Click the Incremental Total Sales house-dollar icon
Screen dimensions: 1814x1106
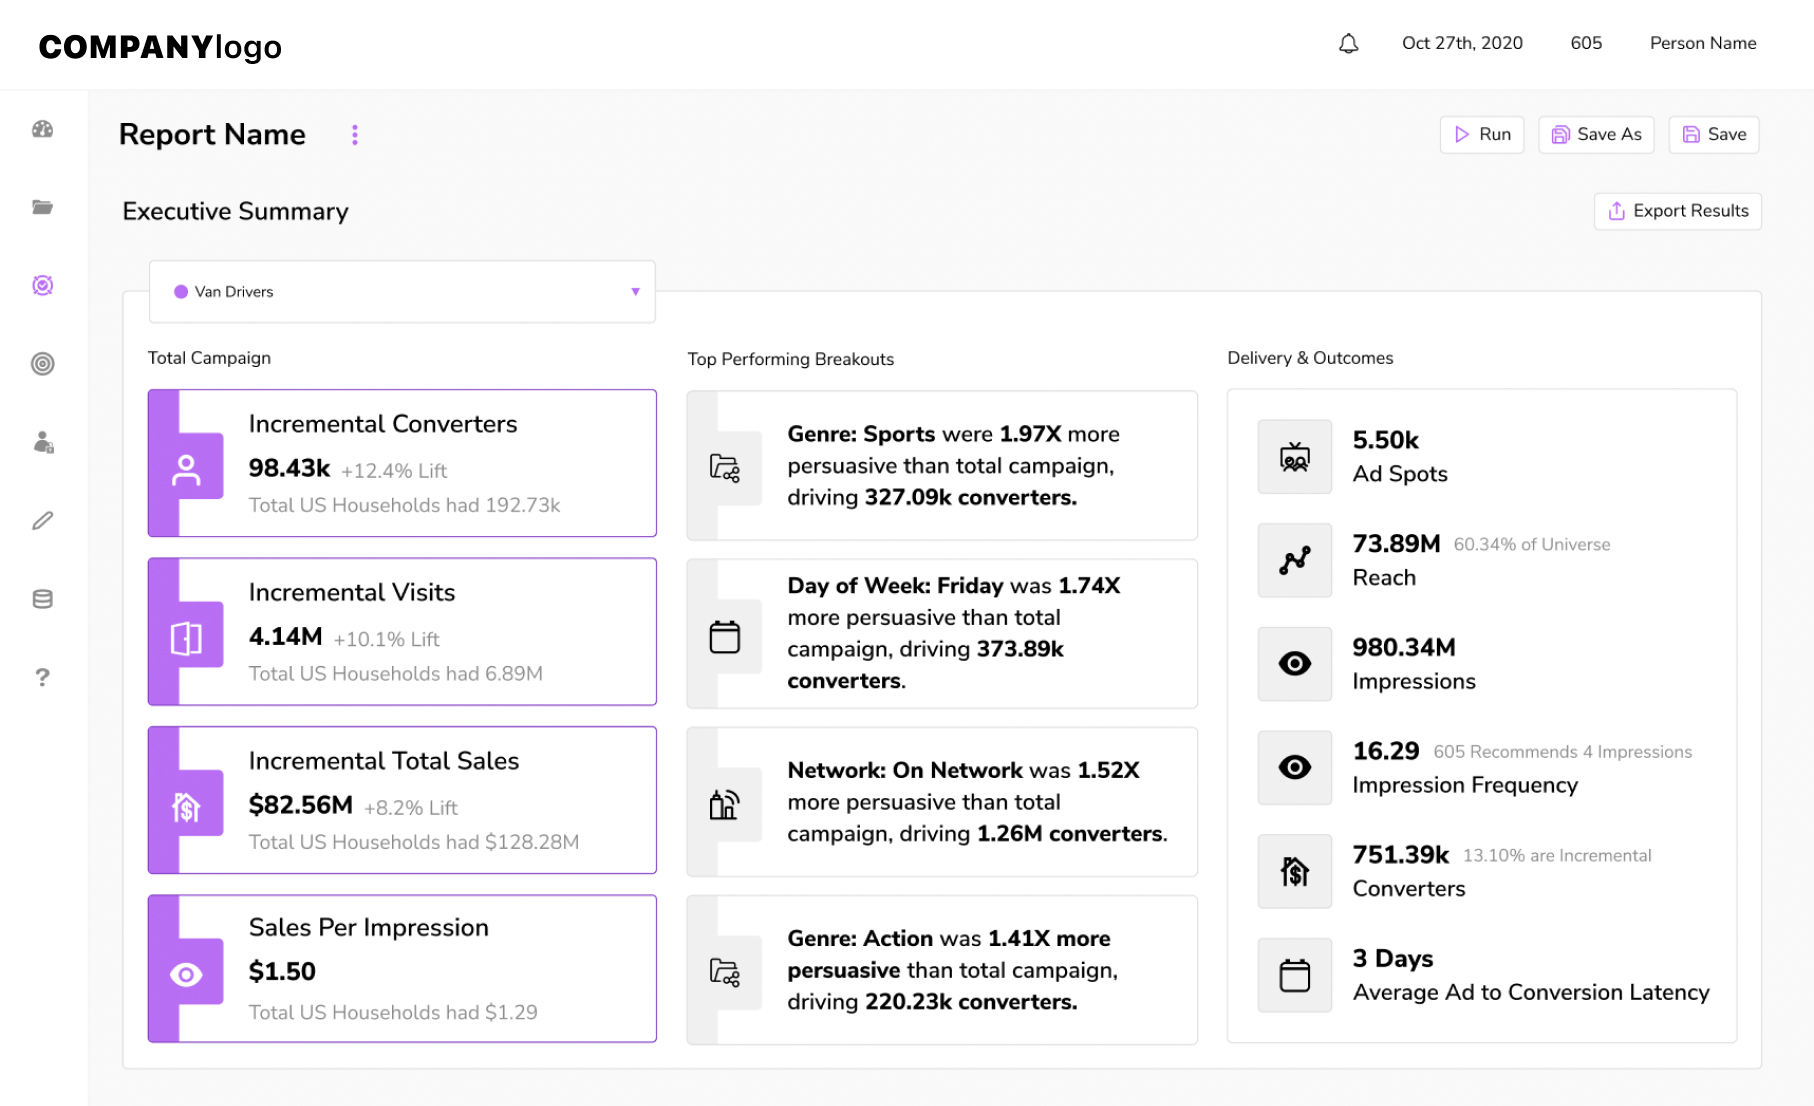point(186,806)
